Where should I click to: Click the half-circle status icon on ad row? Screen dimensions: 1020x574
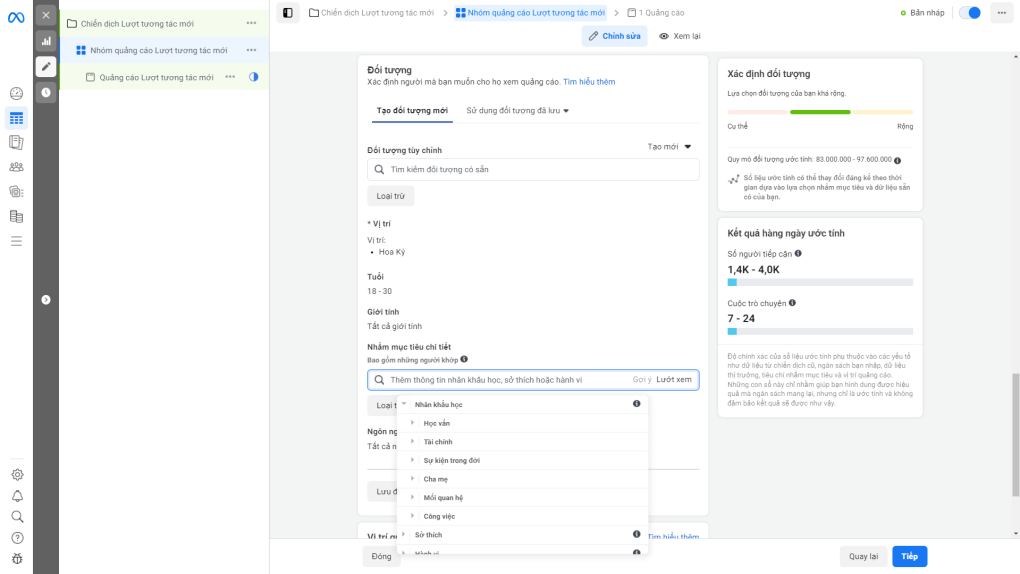[254, 77]
